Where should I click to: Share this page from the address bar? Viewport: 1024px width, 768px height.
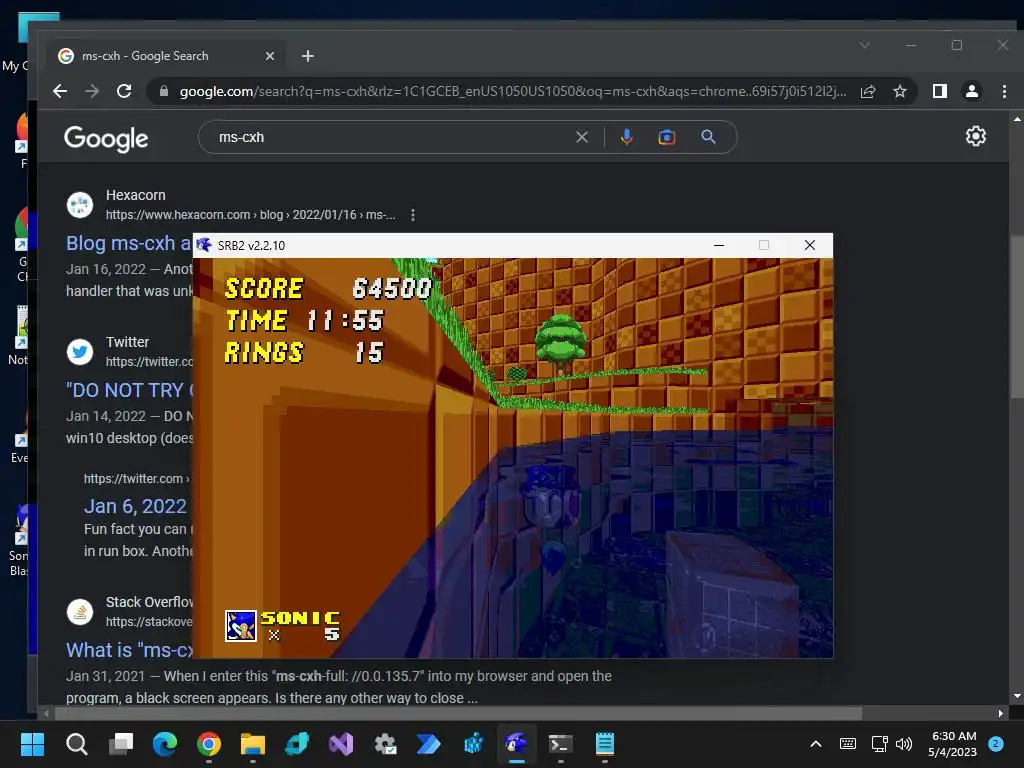868,91
